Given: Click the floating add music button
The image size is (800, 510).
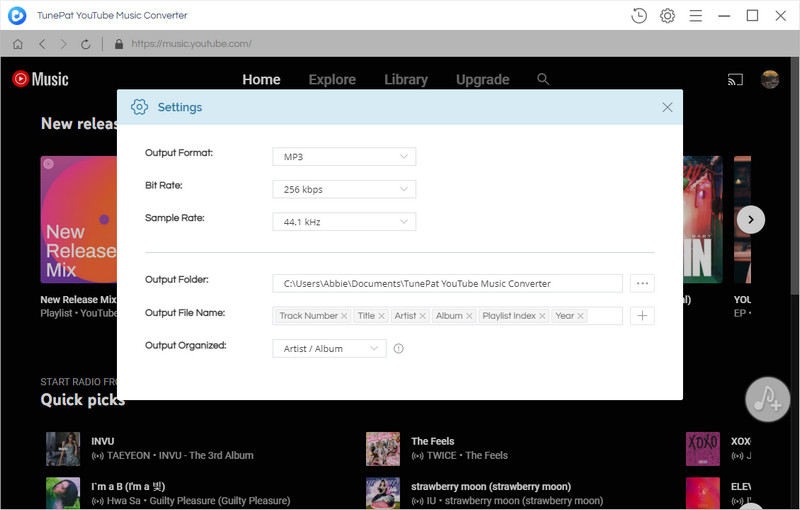Looking at the screenshot, I should (768, 399).
